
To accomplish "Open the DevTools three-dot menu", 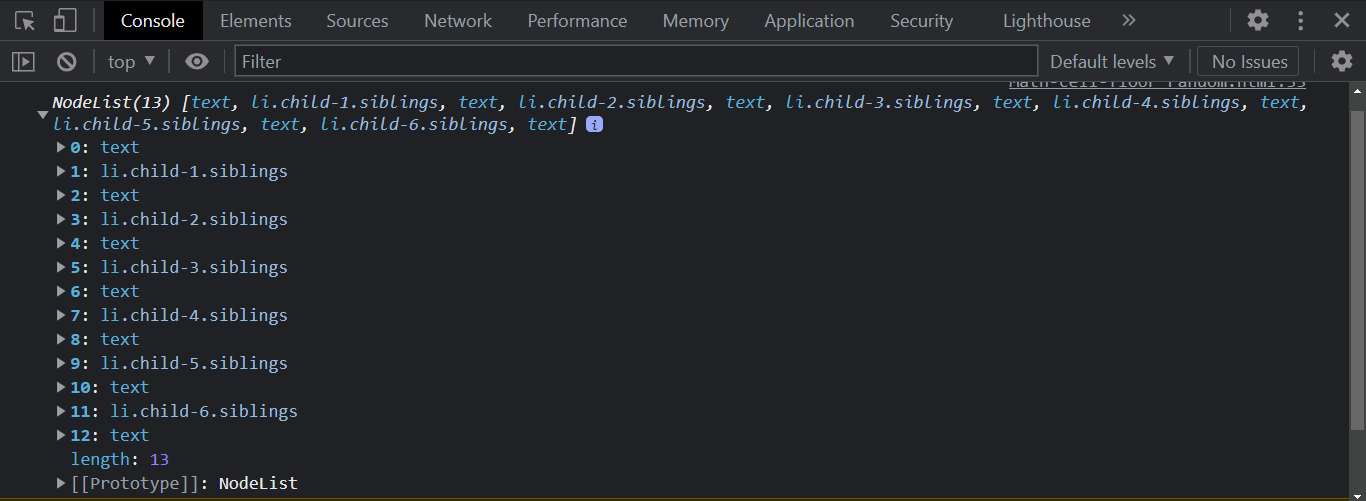I will pos(1301,20).
